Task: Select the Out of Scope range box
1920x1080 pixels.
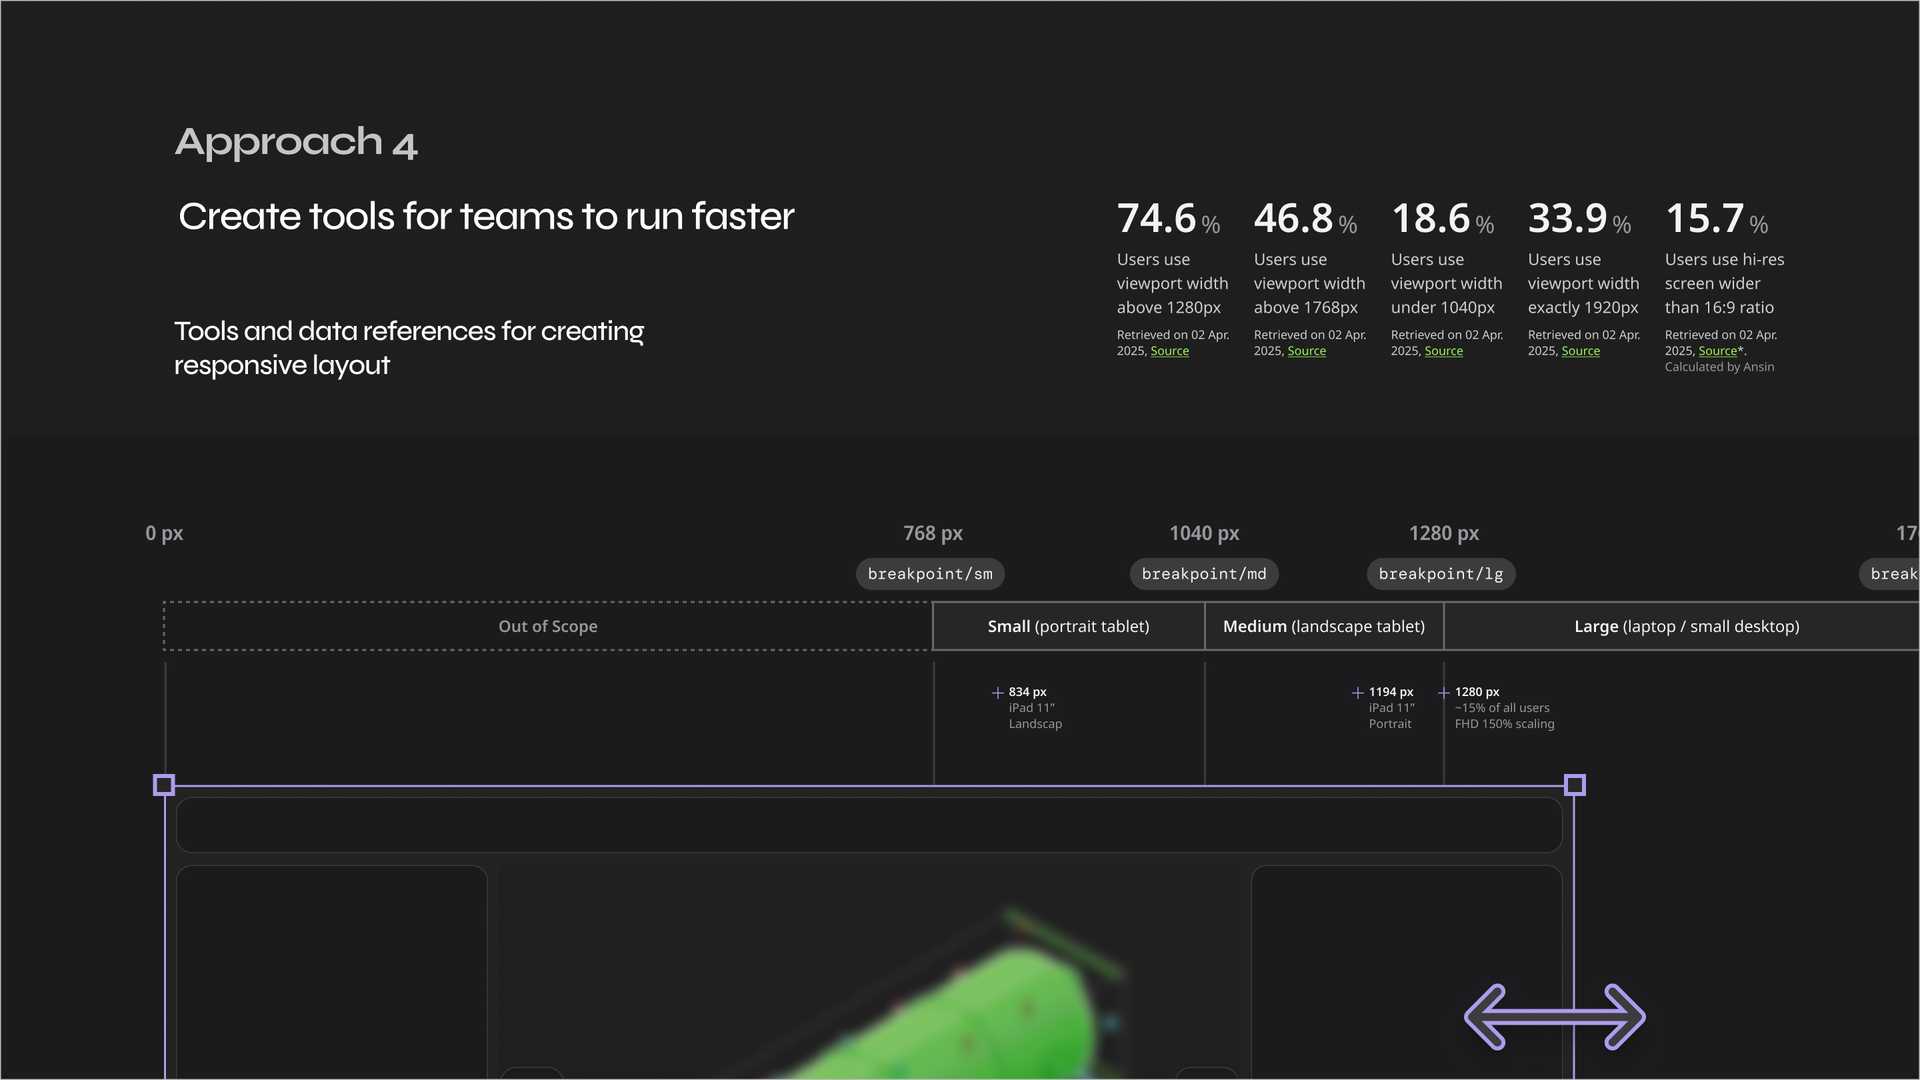Action: click(547, 626)
